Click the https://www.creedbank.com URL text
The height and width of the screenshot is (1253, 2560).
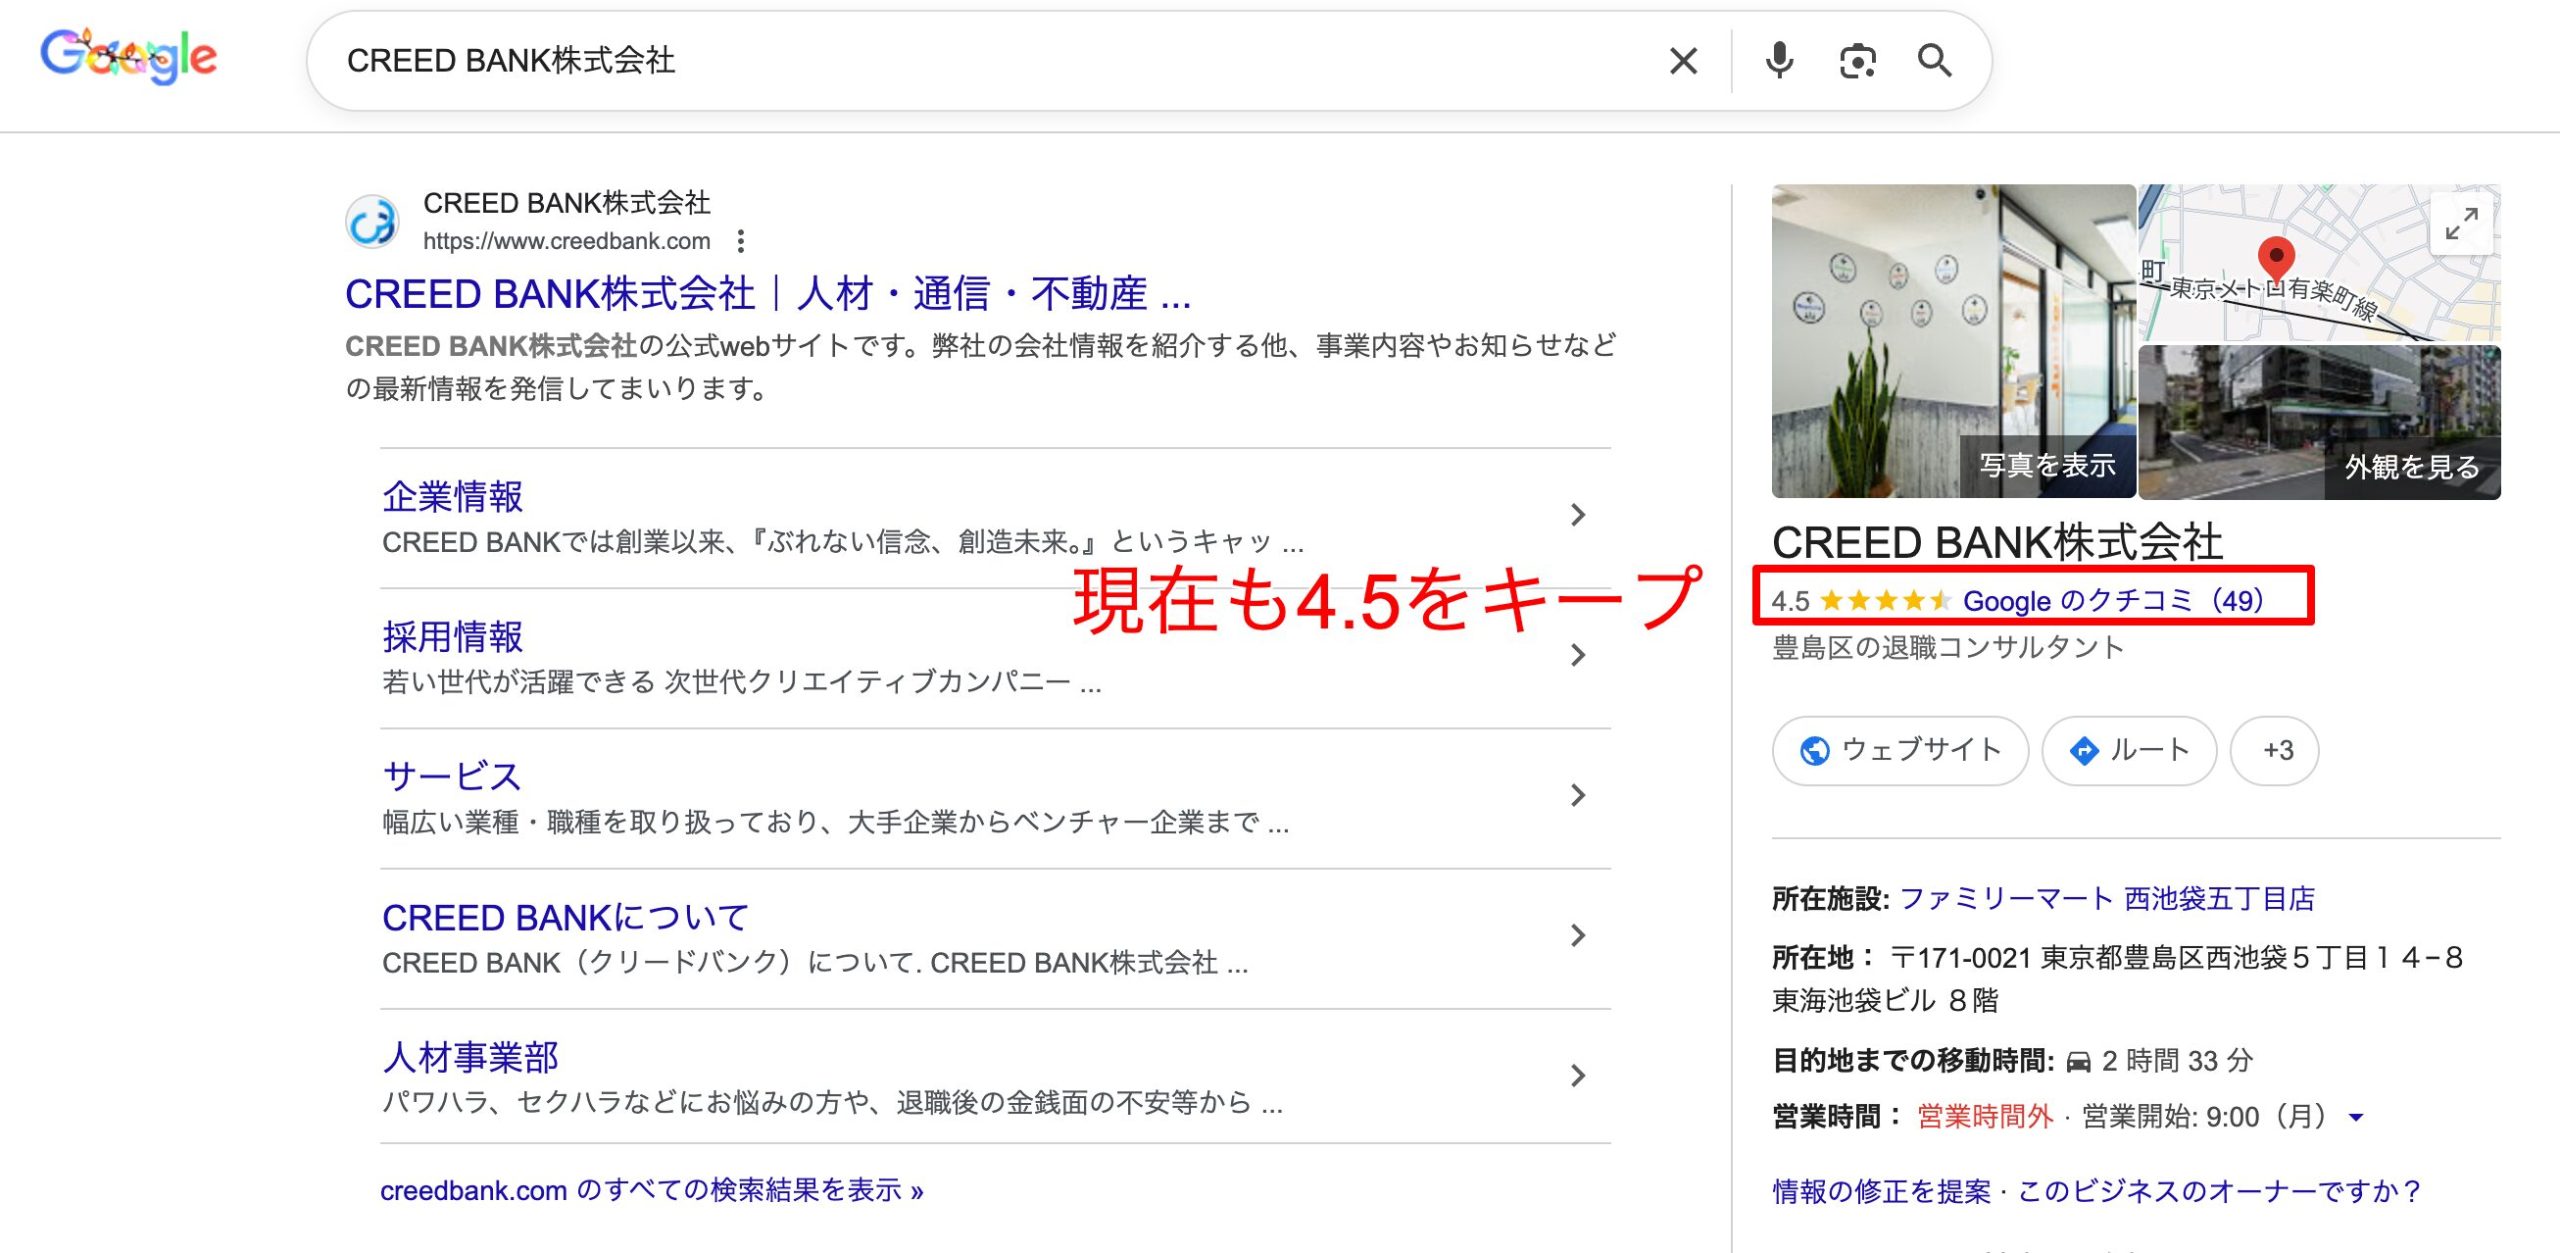(567, 241)
